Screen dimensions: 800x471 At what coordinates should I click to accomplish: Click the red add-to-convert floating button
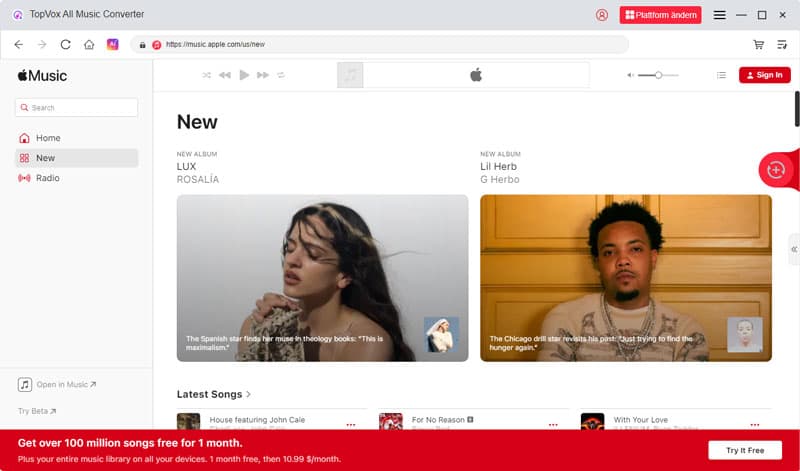point(775,170)
